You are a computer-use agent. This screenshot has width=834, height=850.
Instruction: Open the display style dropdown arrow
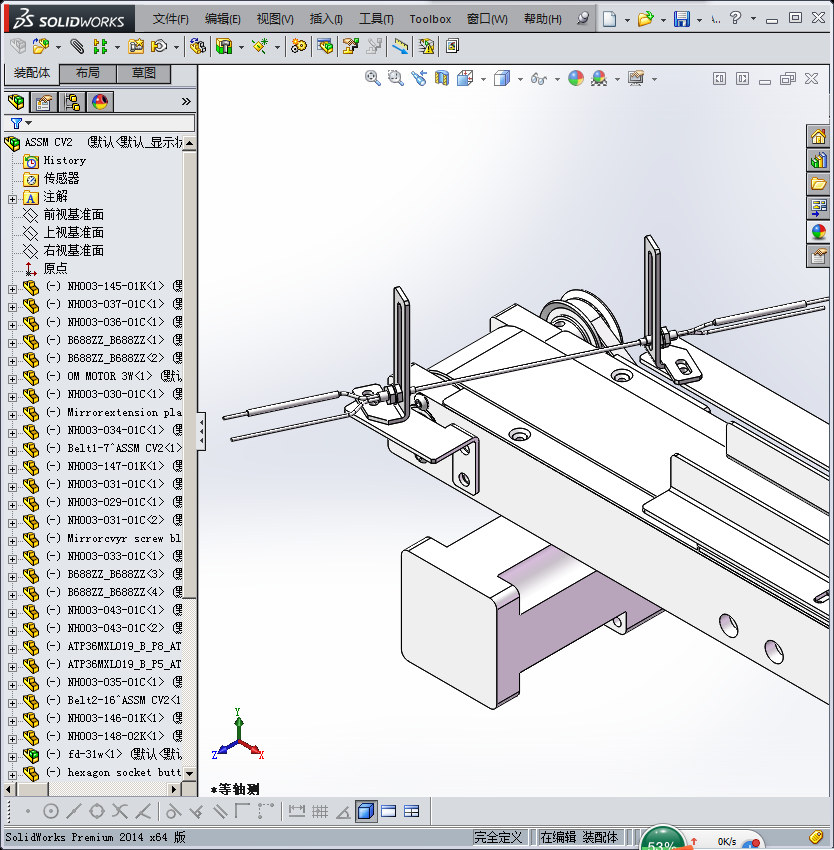(521, 78)
